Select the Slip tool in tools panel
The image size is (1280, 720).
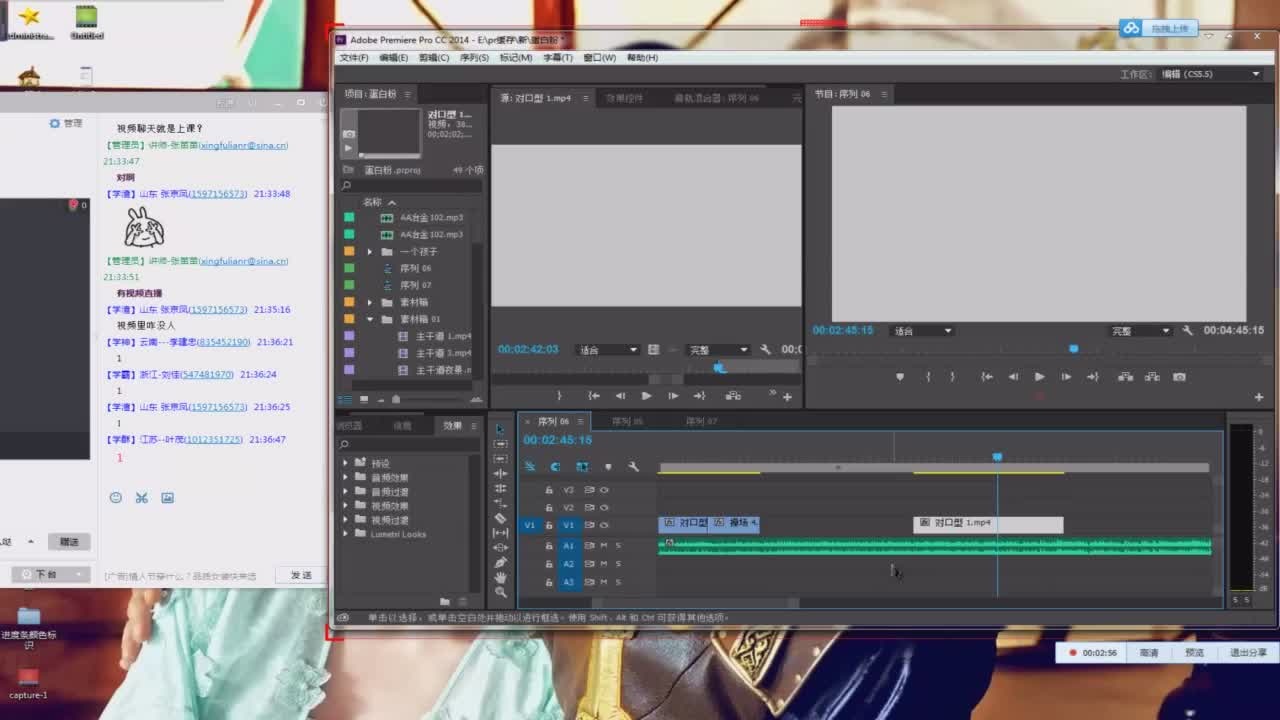click(x=500, y=533)
